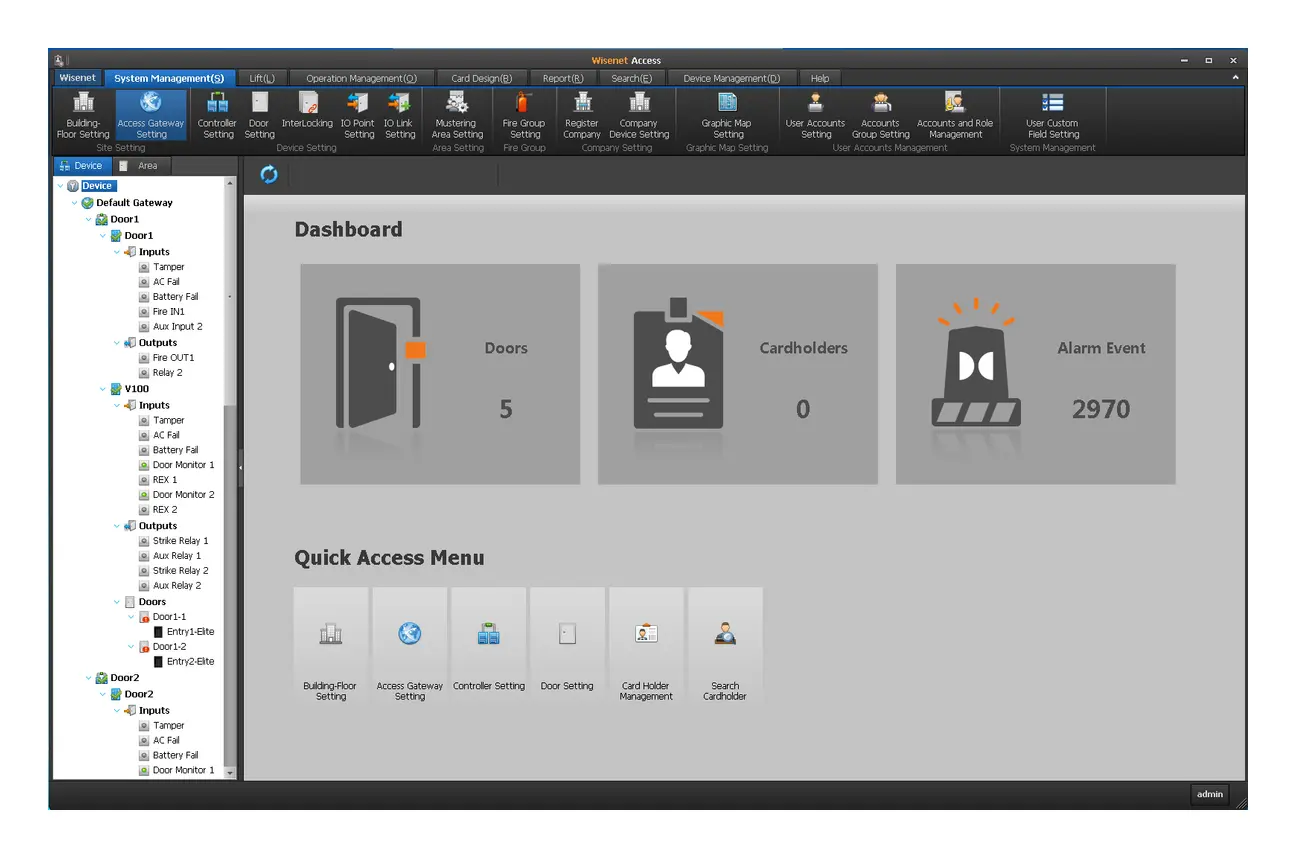Viewport: 1296px width, 858px height.
Task: Open the Card Holder Management tile
Action: (x=646, y=647)
